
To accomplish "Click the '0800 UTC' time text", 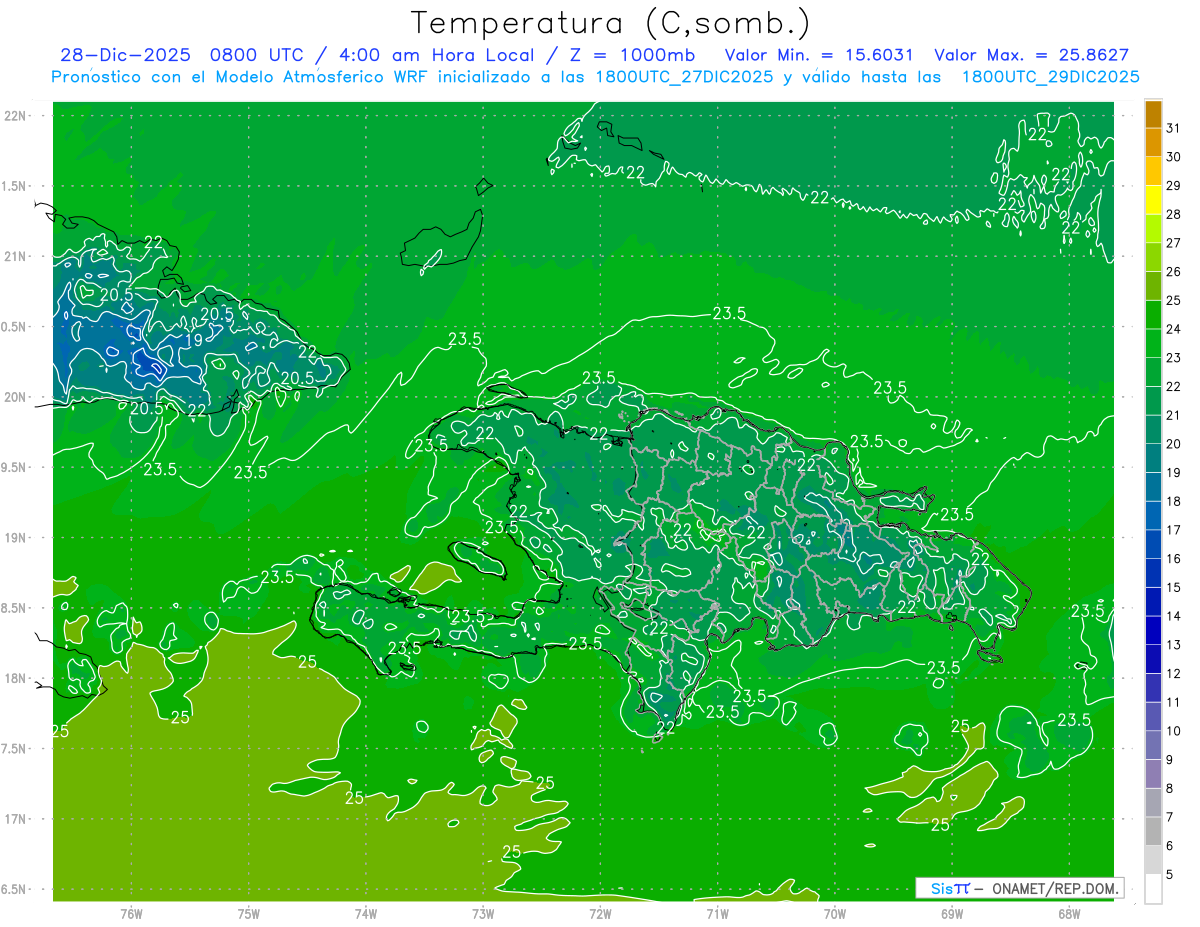I will pos(257,55).
